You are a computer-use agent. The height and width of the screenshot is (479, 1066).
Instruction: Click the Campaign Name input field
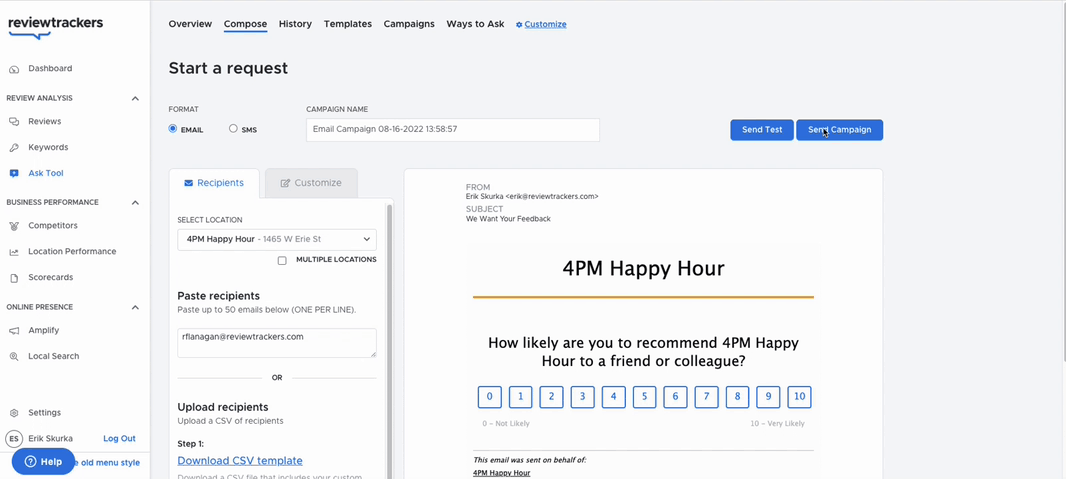[453, 130]
